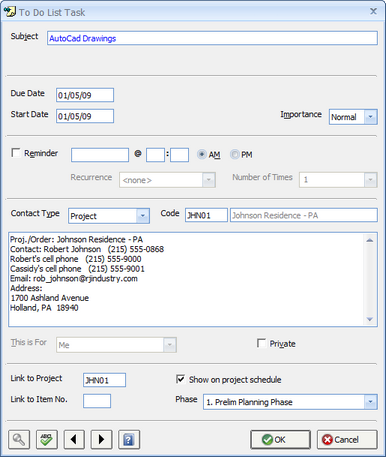The height and width of the screenshot is (457, 386).
Task: Open the Importance dropdown set to Normal
Action: pyautogui.click(x=370, y=117)
